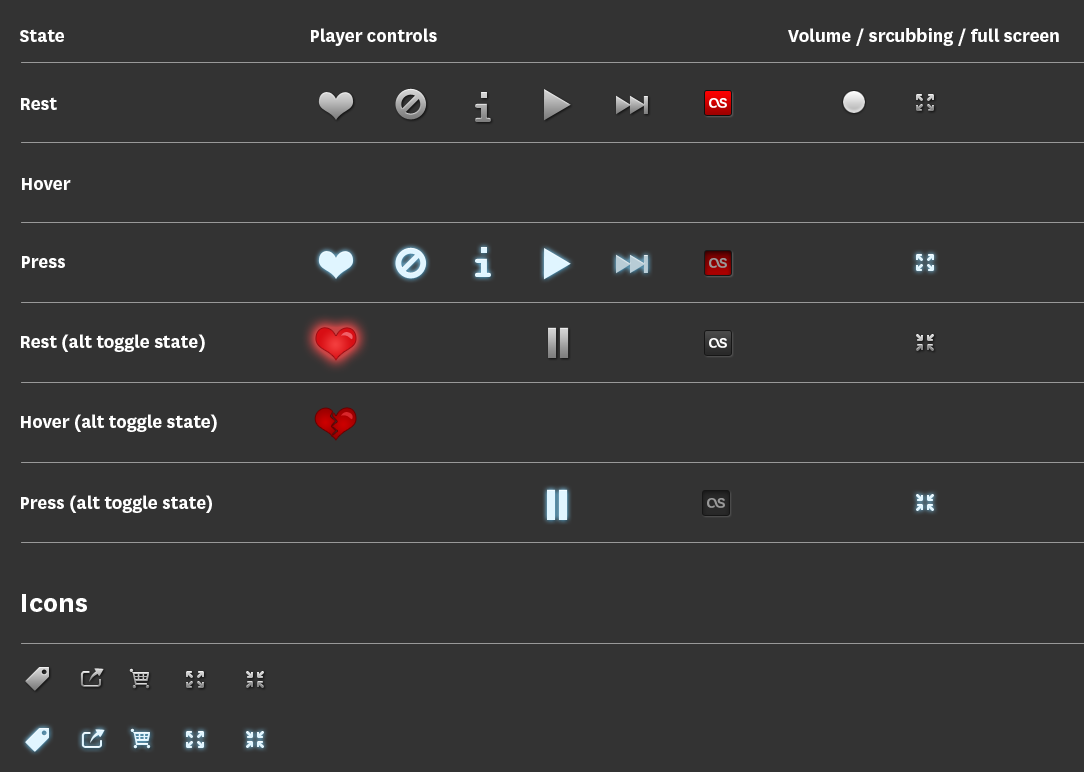Click the blue collapse fullscreen icon in bottom row
Image resolution: width=1084 pixels, height=772 pixels.
[255, 740]
